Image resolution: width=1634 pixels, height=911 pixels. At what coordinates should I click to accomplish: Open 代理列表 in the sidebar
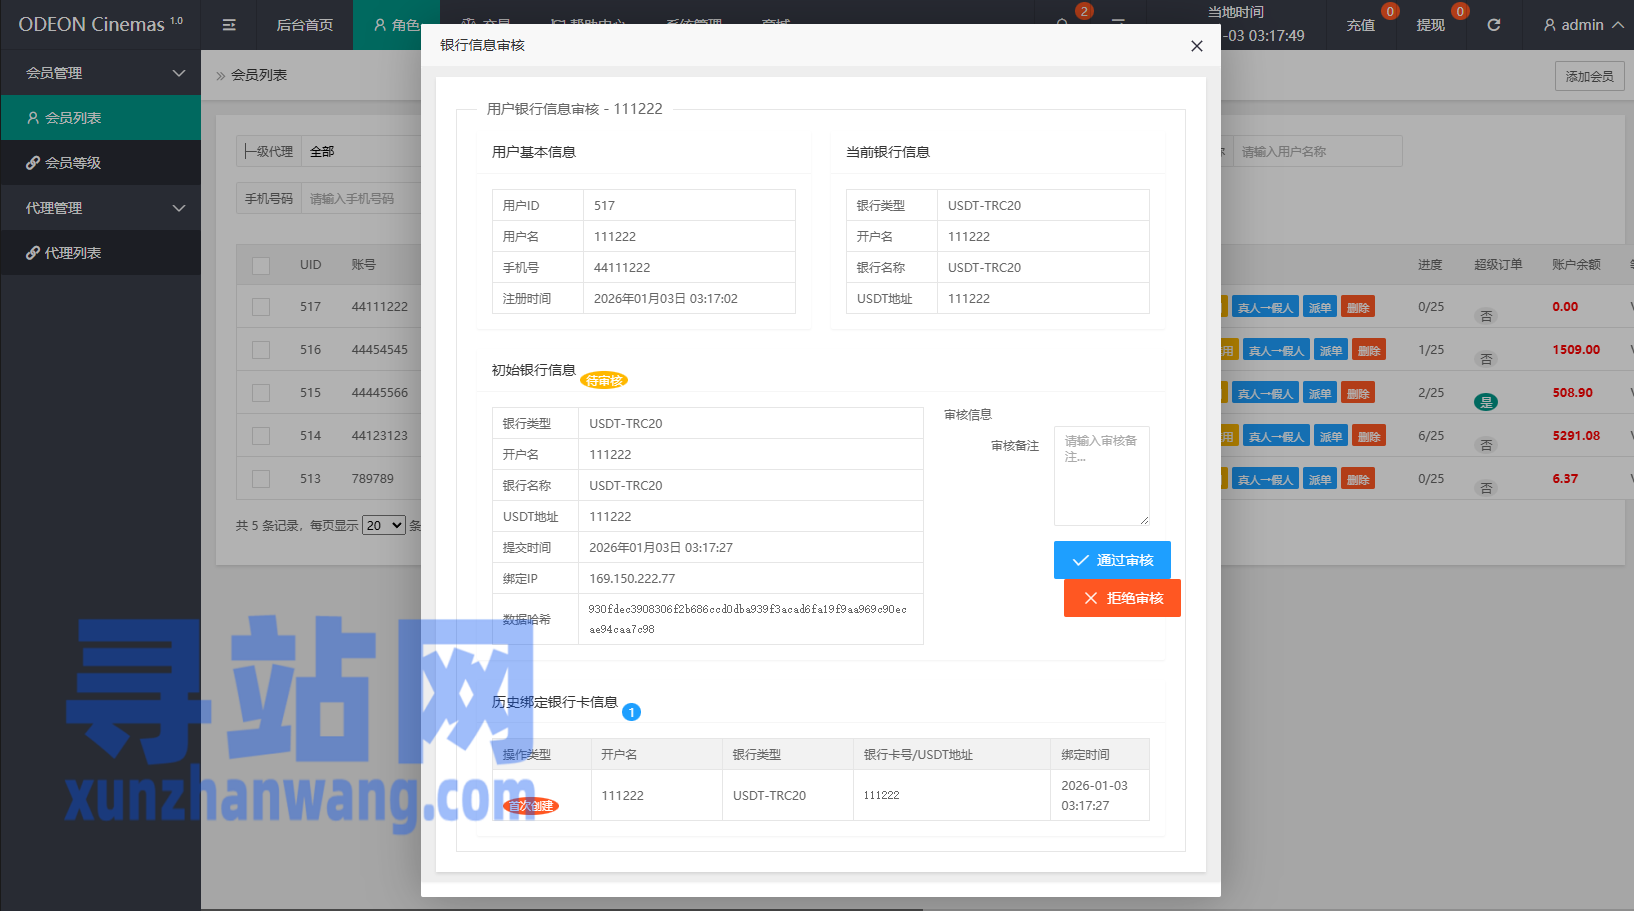[72, 253]
